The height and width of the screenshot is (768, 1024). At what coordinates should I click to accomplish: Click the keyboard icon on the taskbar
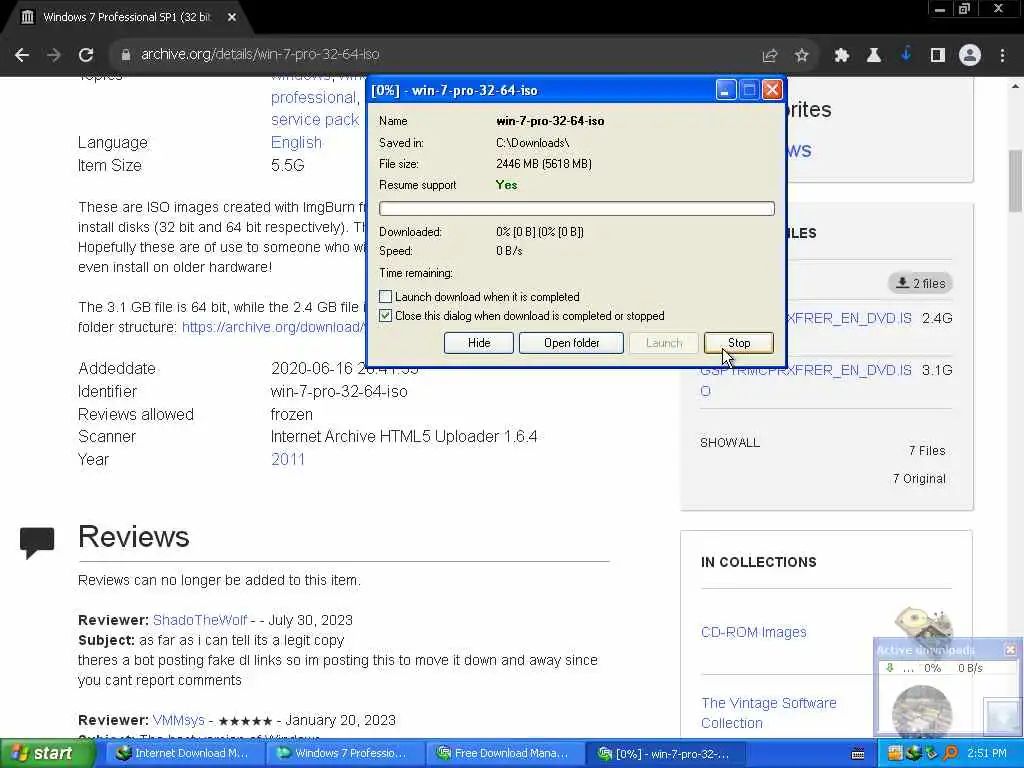[858, 754]
